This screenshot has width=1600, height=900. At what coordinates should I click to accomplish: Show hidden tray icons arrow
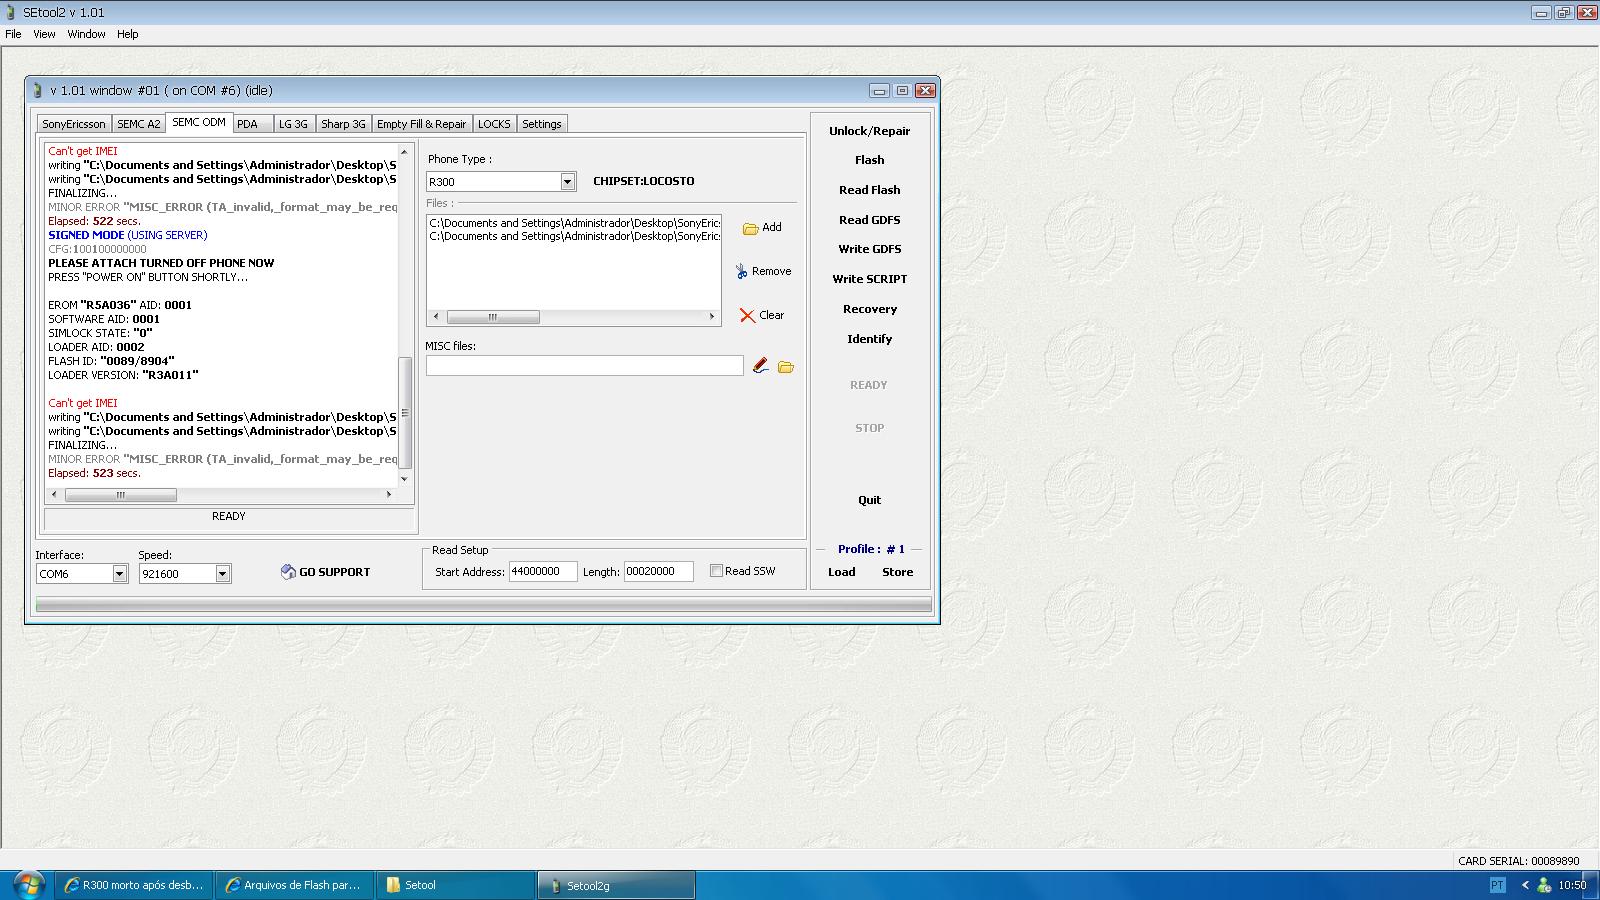1525,885
